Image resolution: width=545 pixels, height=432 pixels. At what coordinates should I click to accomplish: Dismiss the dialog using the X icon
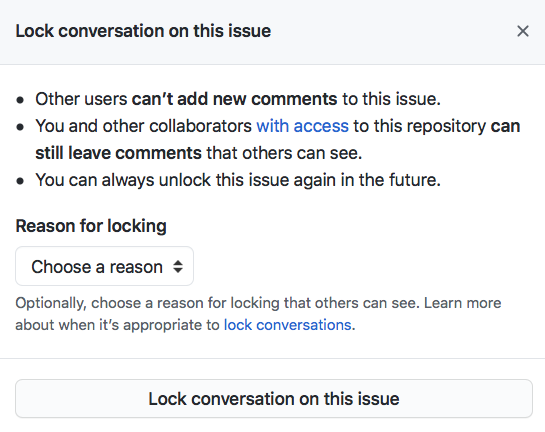[x=523, y=31]
